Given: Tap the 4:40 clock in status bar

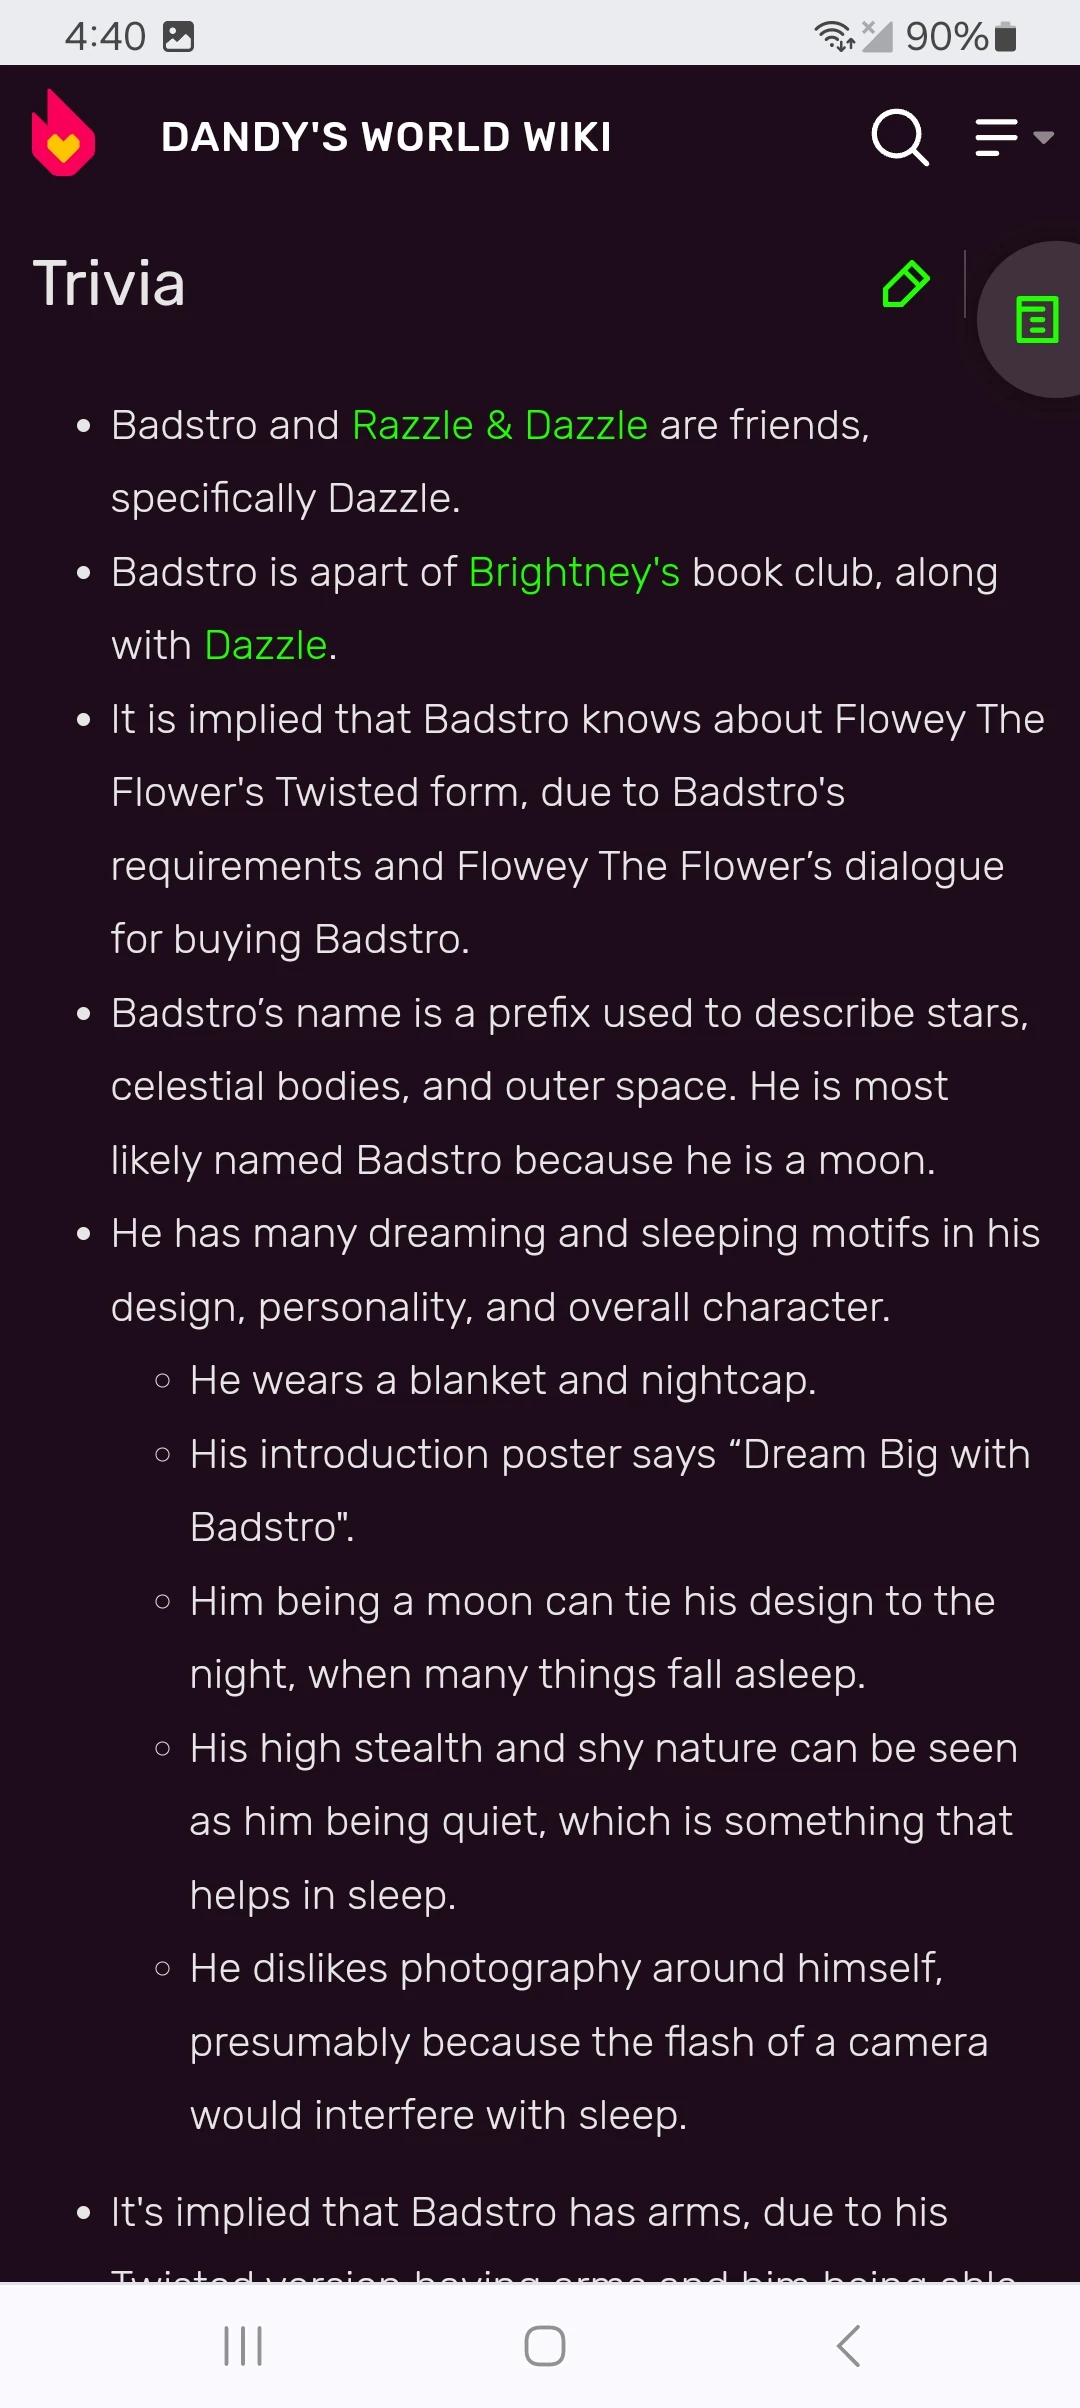Looking at the screenshot, I should (x=105, y=37).
